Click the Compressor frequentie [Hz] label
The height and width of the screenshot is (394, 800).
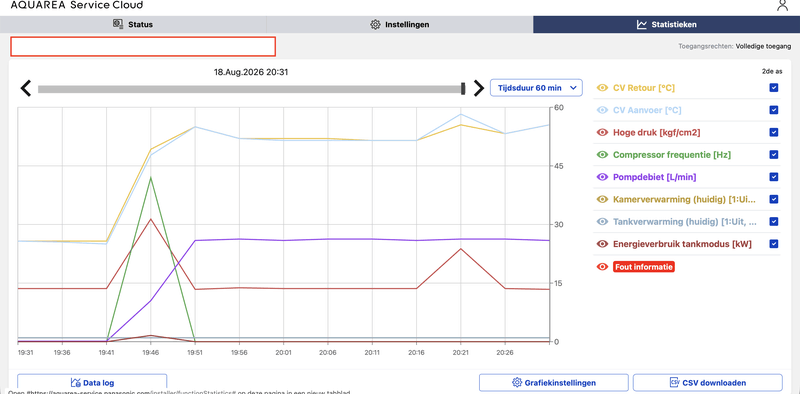672,155
